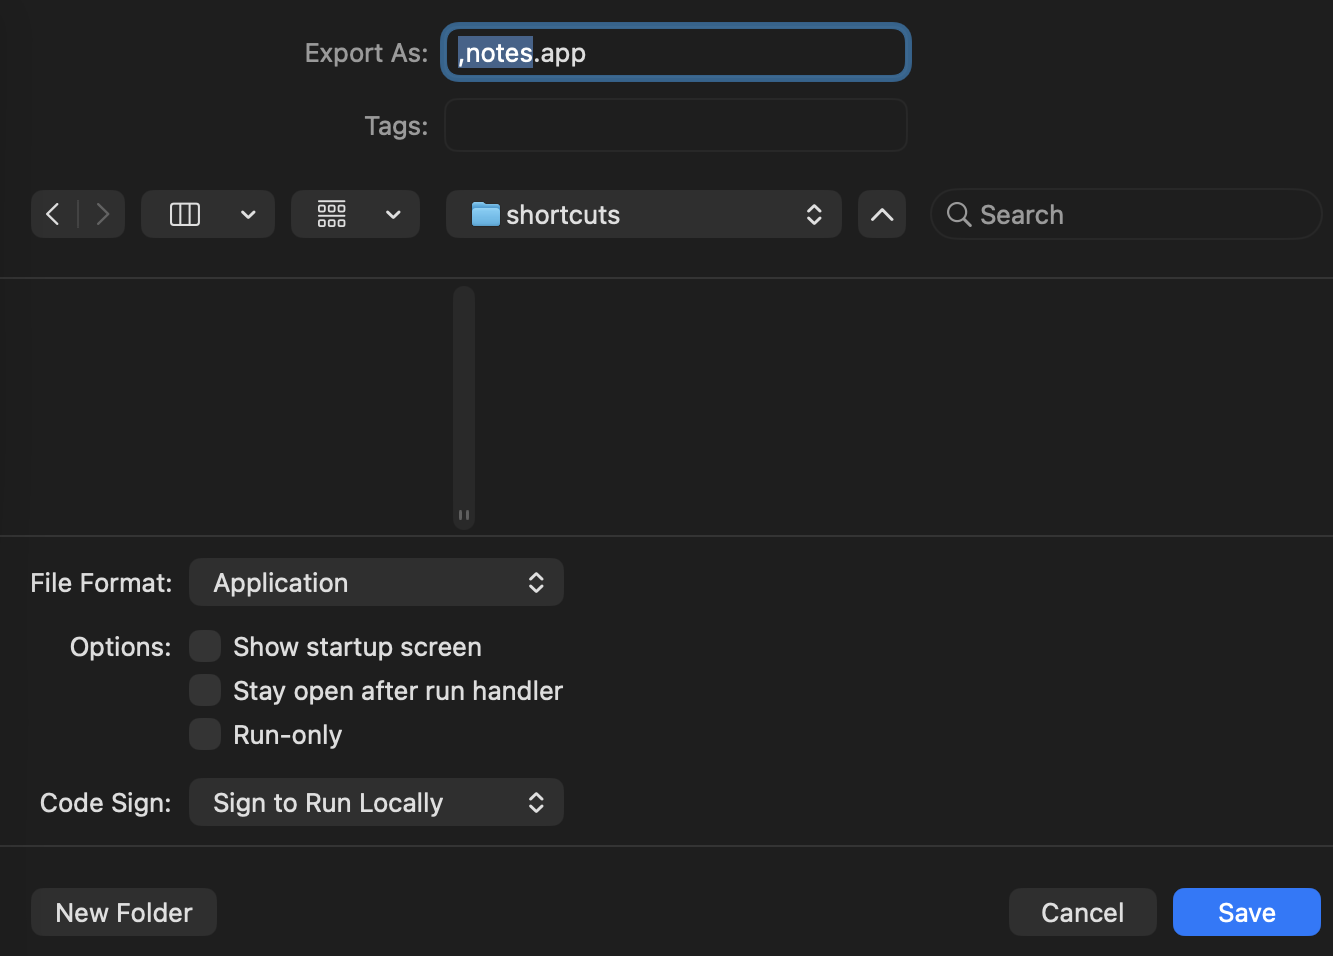Open the Code Sign dropdown
1333x956 pixels.
[x=375, y=802]
